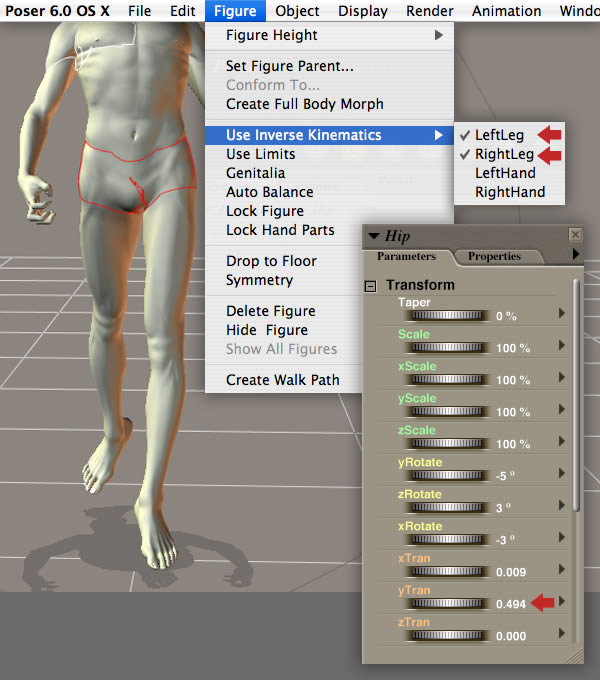
Task: Select Create Walk Path
Action: click(x=284, y=380)
